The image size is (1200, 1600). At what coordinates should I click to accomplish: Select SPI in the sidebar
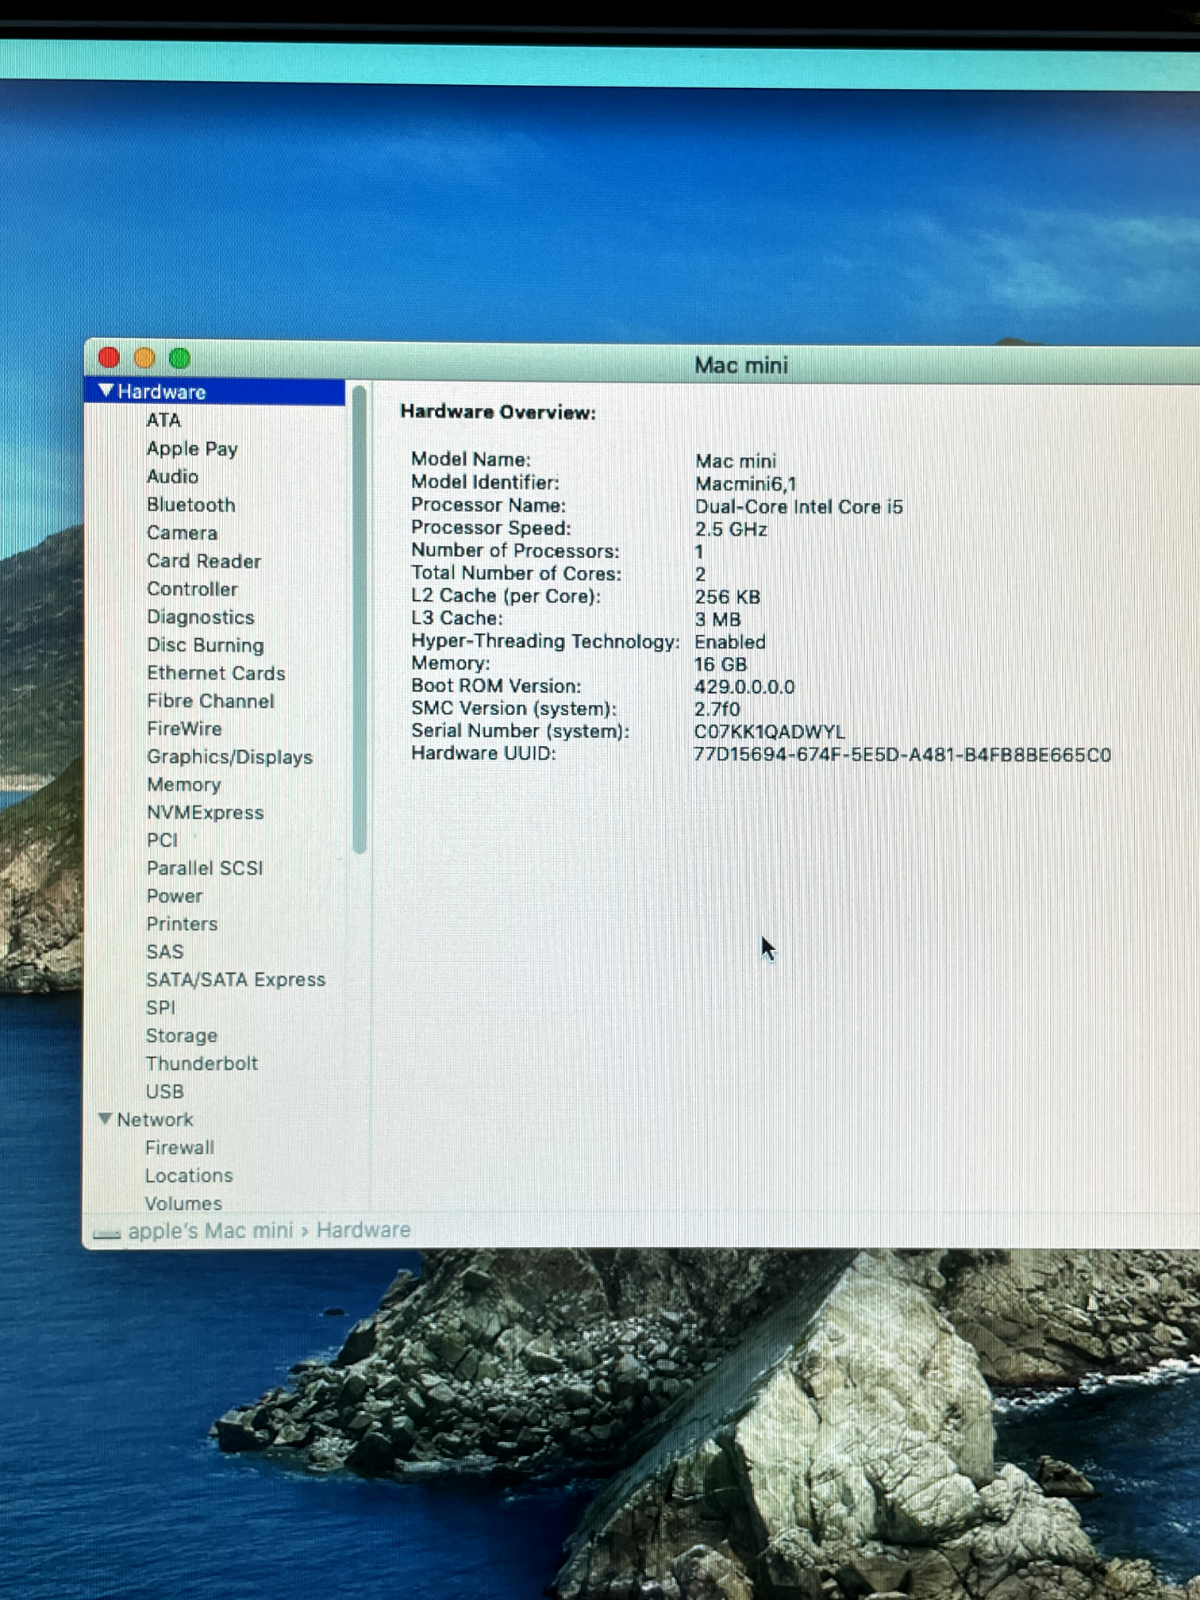(160, 1007)
